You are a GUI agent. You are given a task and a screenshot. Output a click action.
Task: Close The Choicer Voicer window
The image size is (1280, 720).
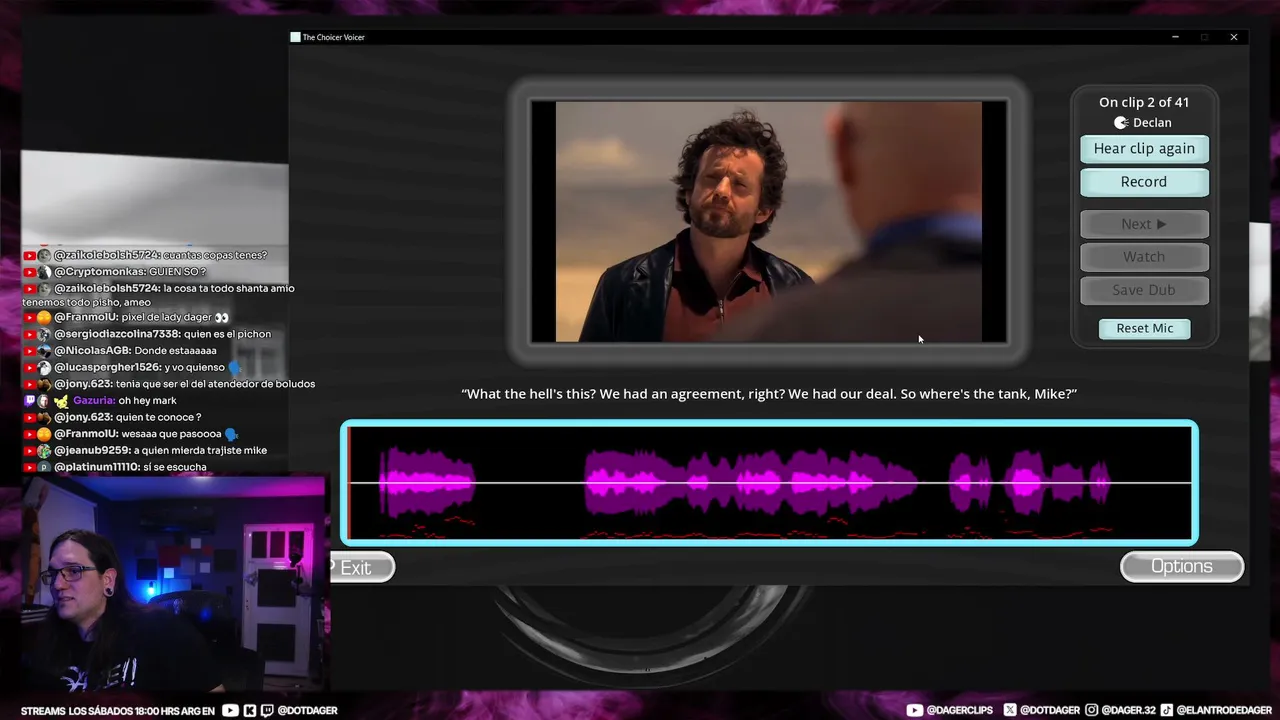coord(1234,37)
